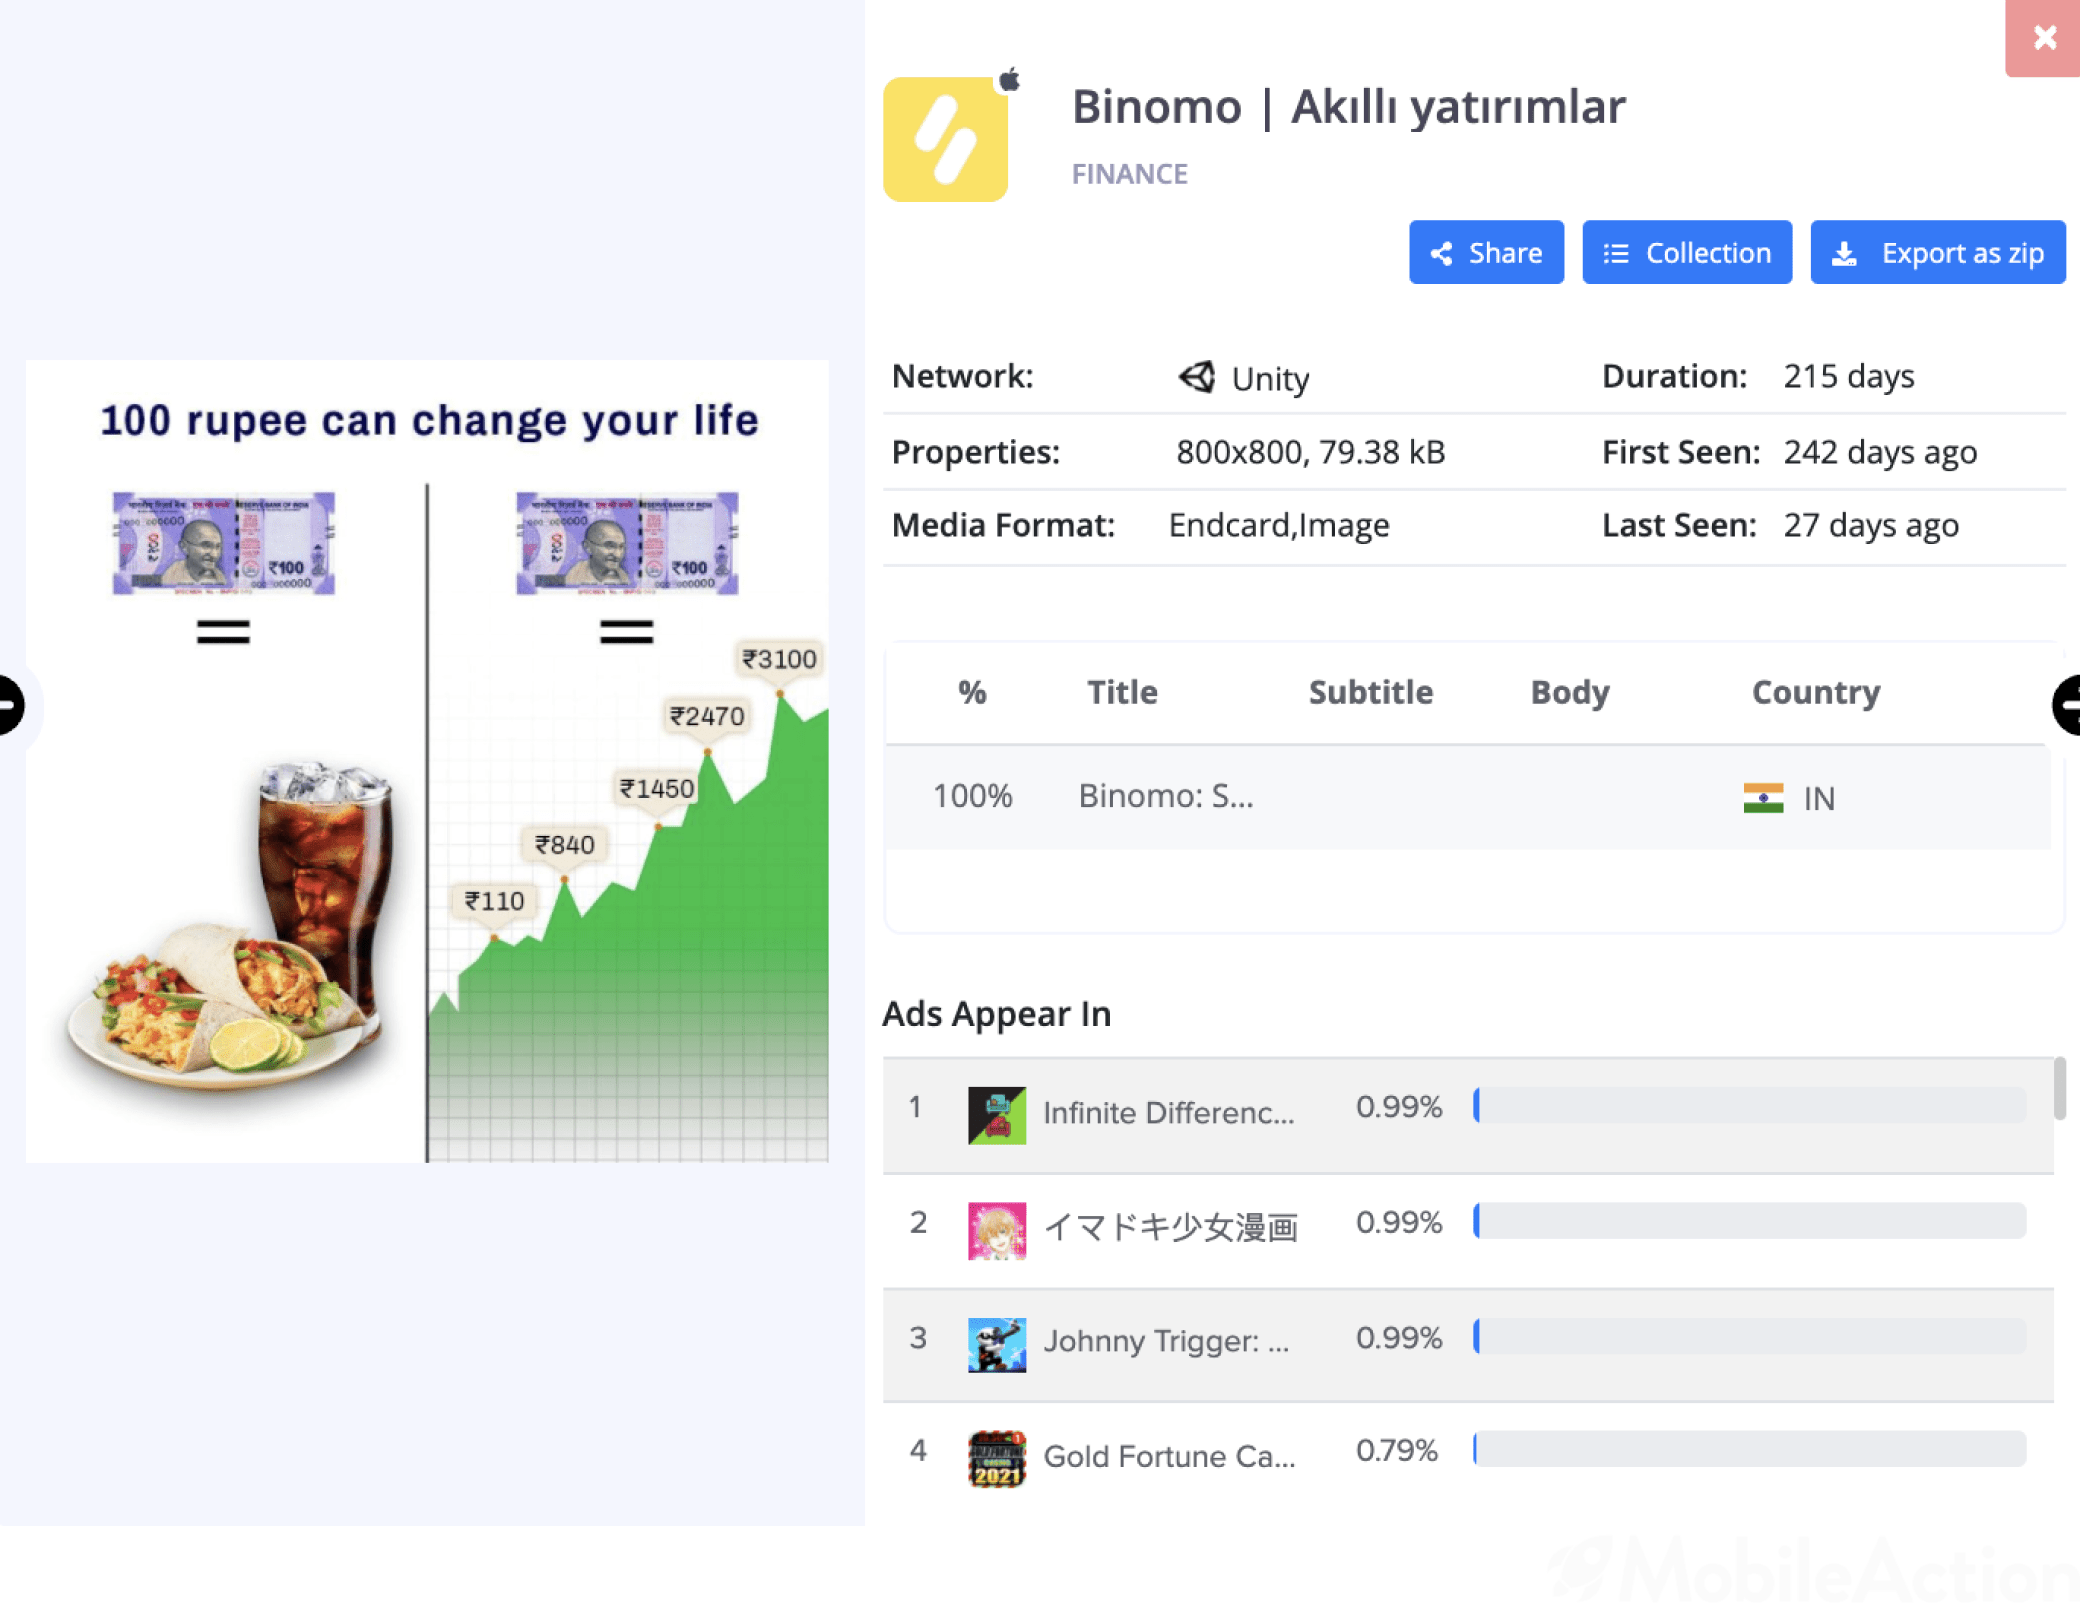This screenshot has width=2080, height=1604.
Task: Export creative as zip
Action: click(1937, 252)
